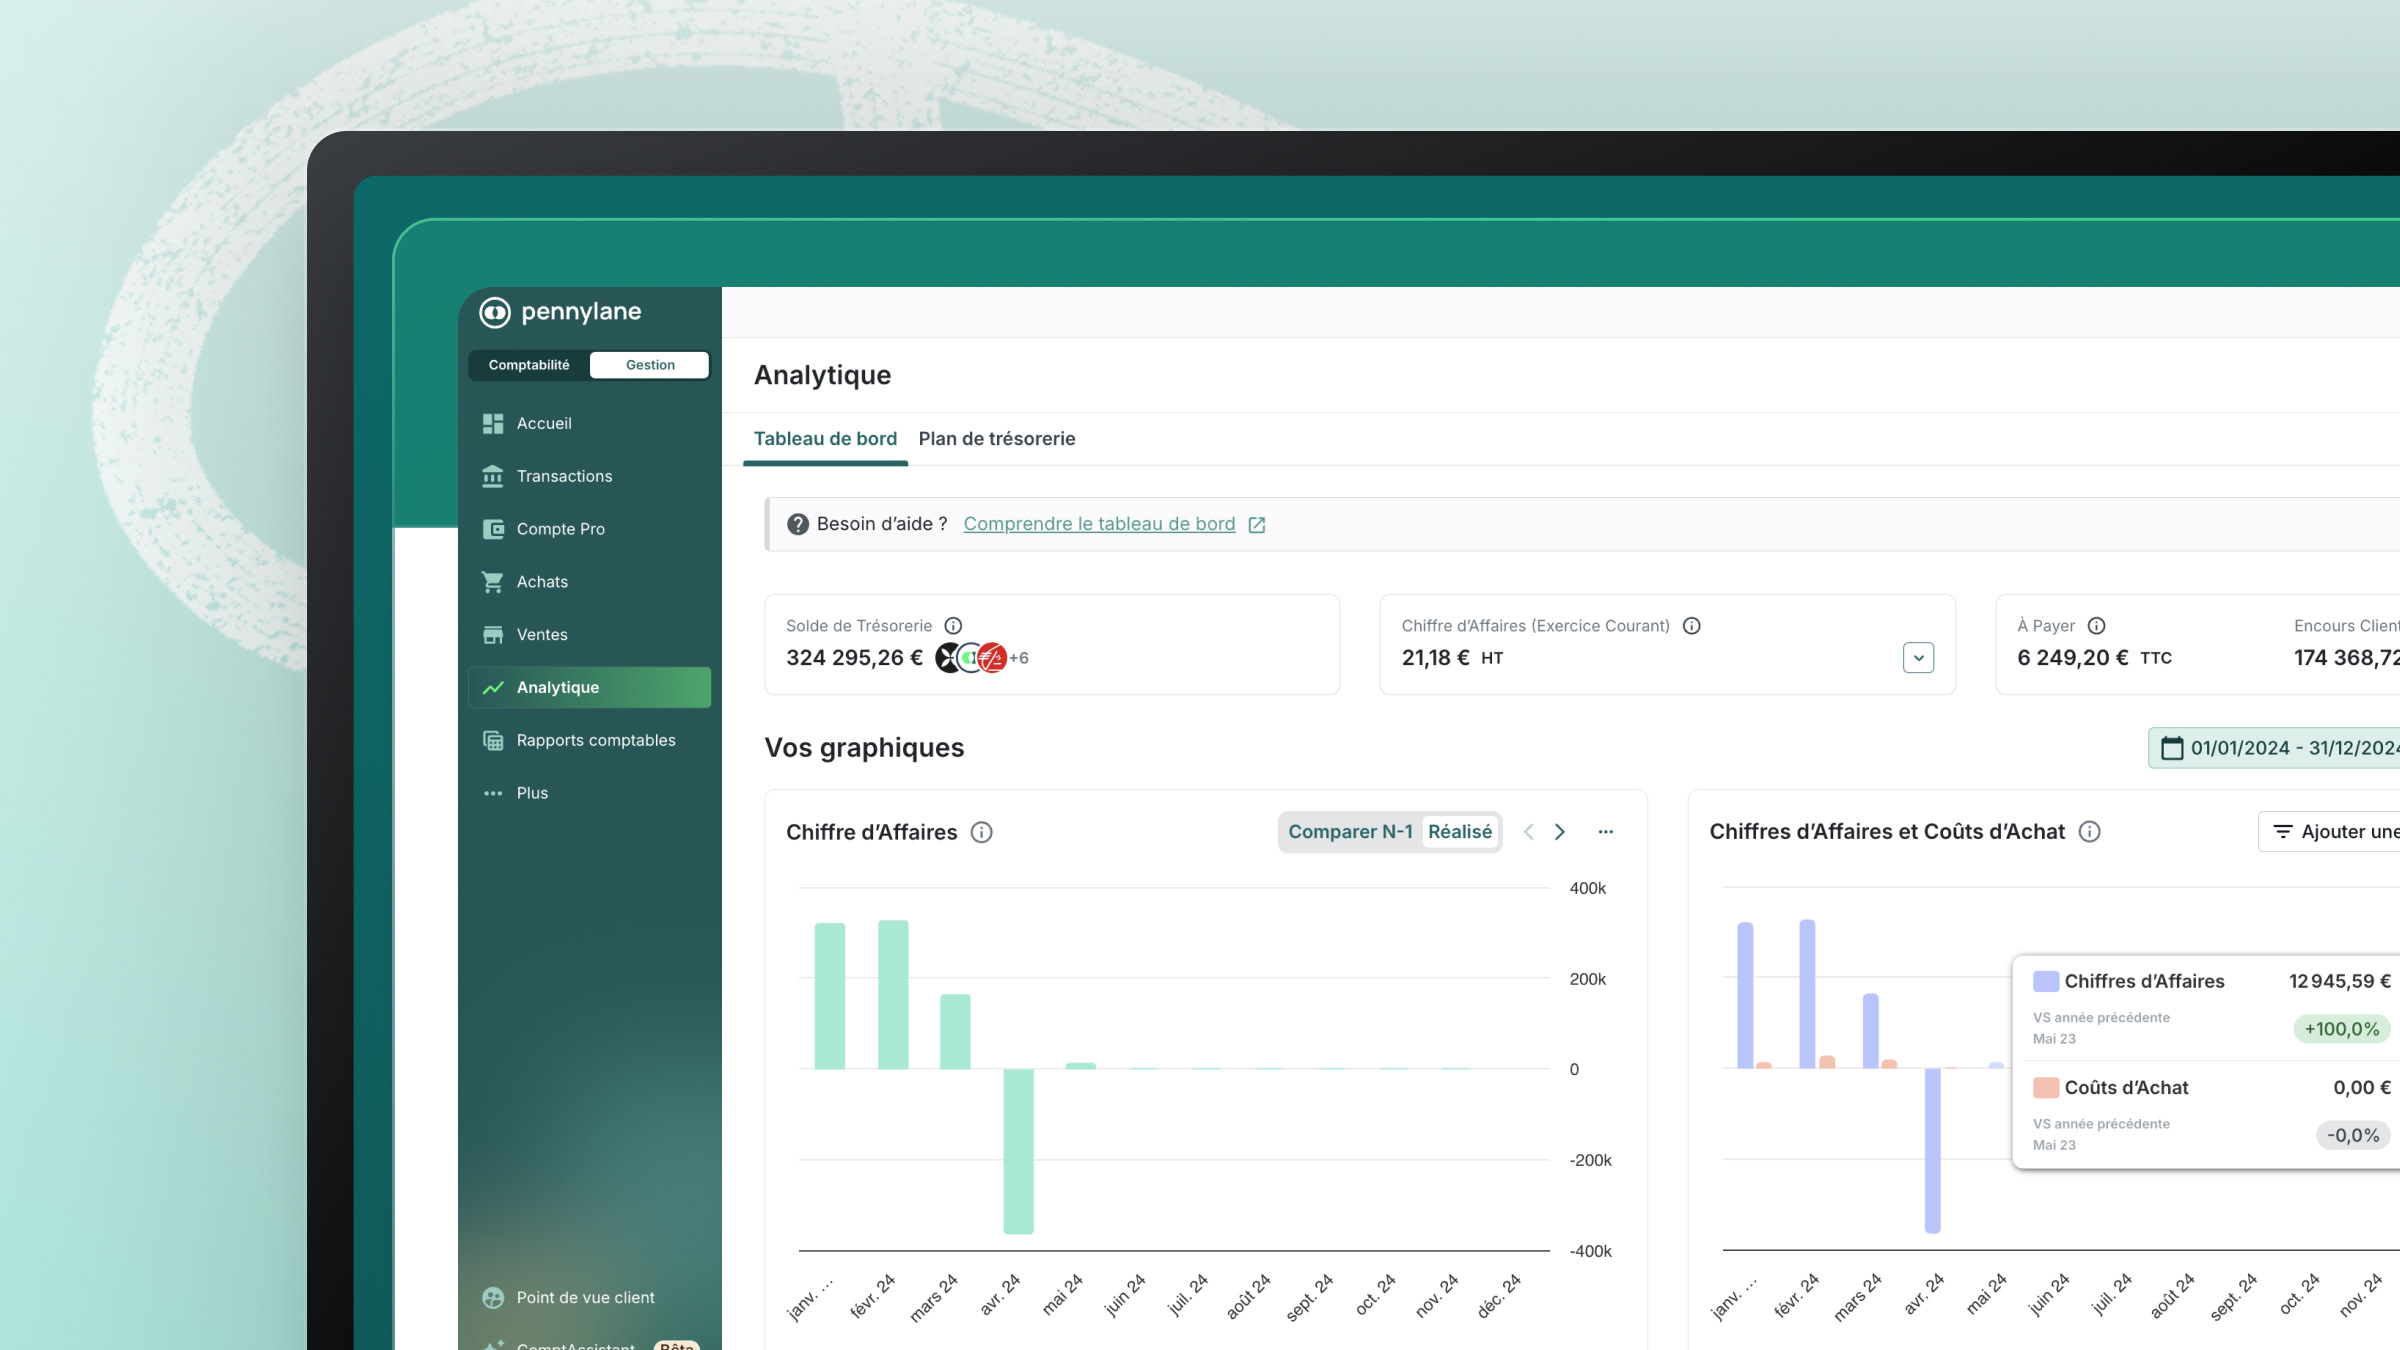
Task: Open Accueil in the sidebar
Action: [x=589, y=423]
